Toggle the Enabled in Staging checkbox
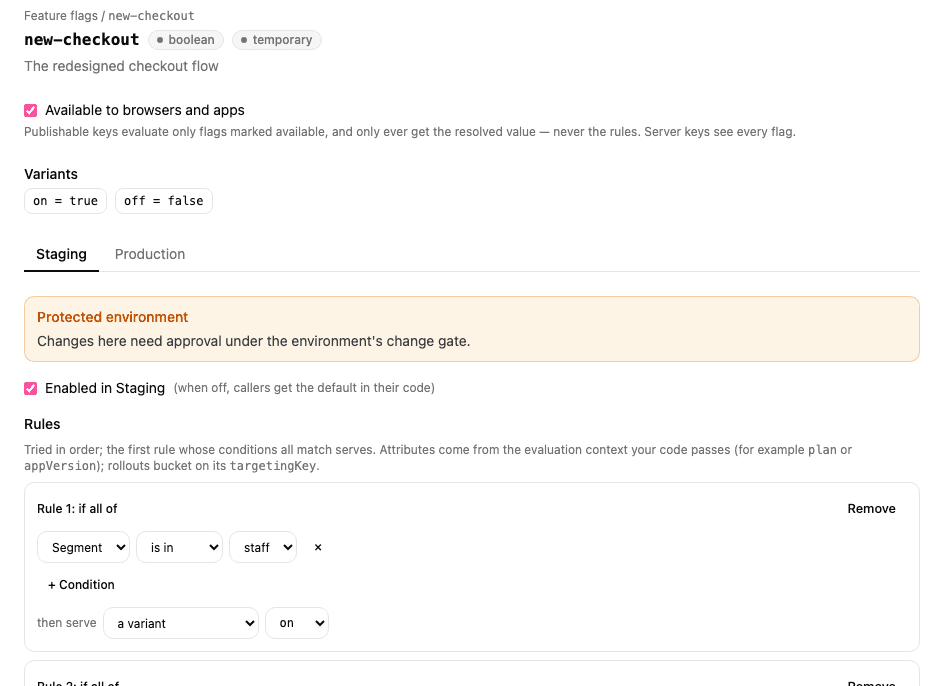944x686 pixels. point(31,388)
